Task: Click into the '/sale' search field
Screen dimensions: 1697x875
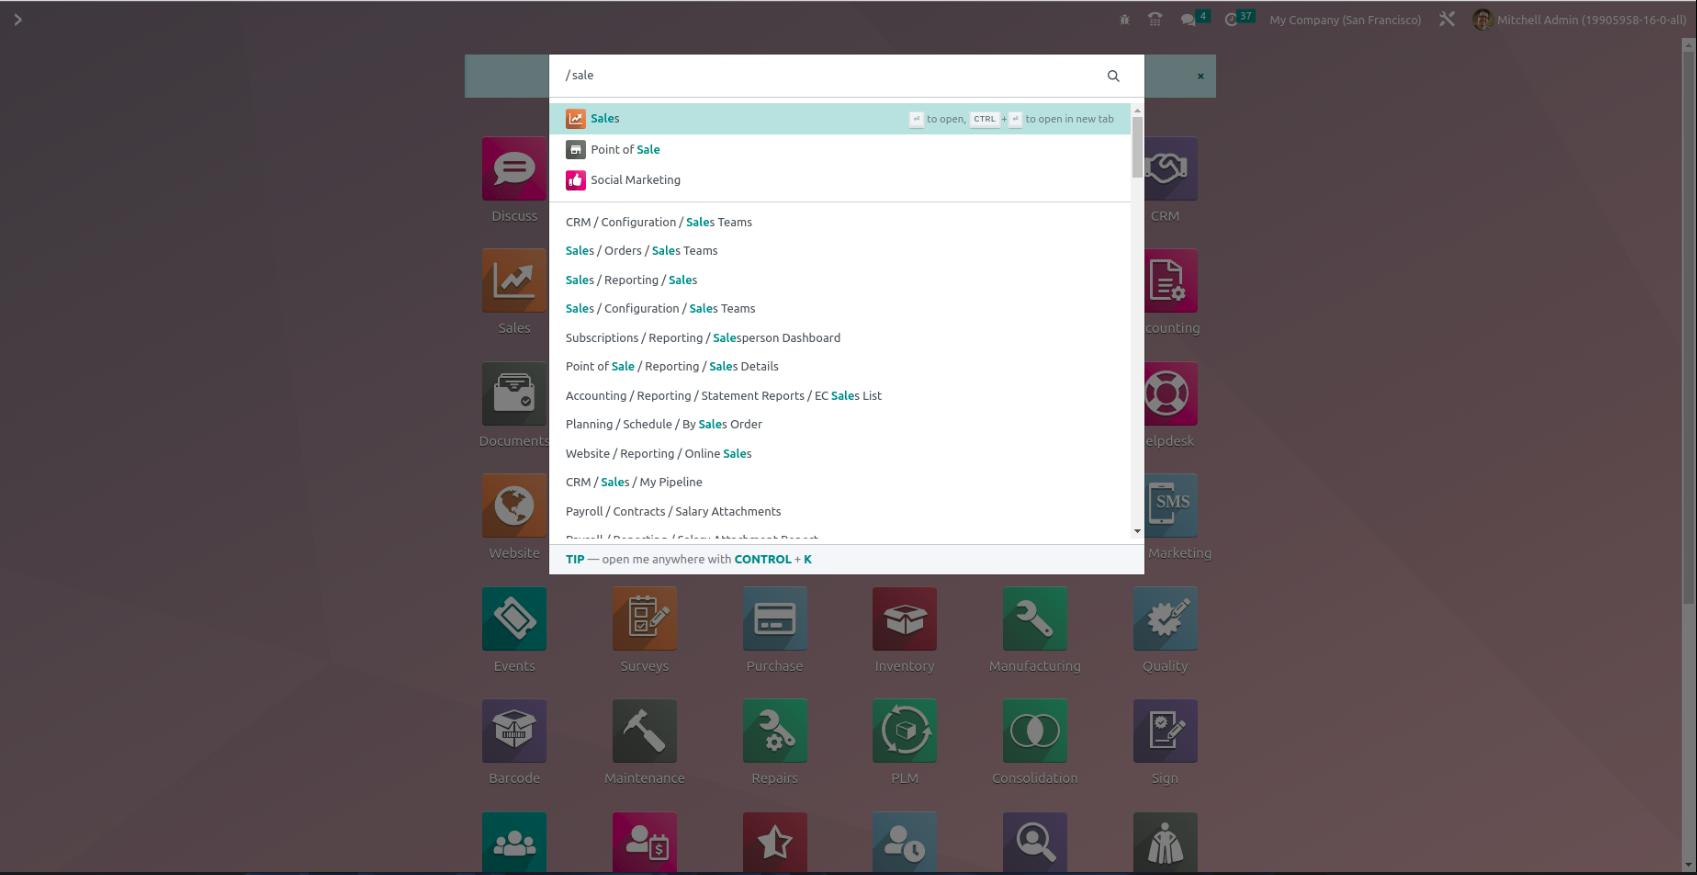Action: point(830,76)
